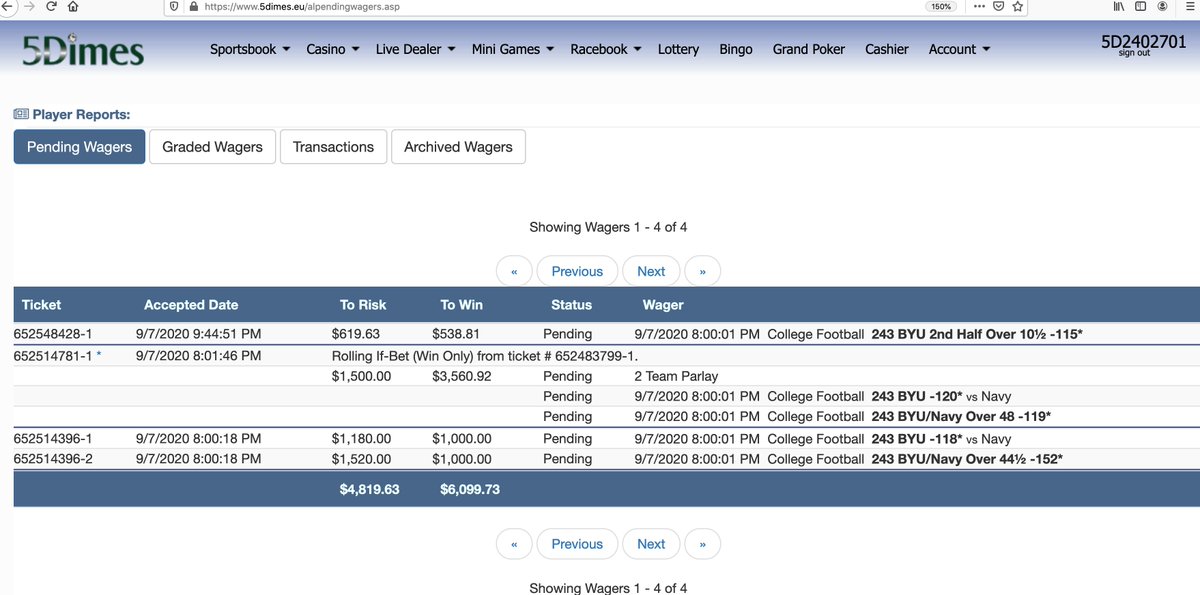The height and width of the screenshot is (595, 1200).
Task: Click BYU/Navy Over 48 -119 wager
Action: pos(961,417)
